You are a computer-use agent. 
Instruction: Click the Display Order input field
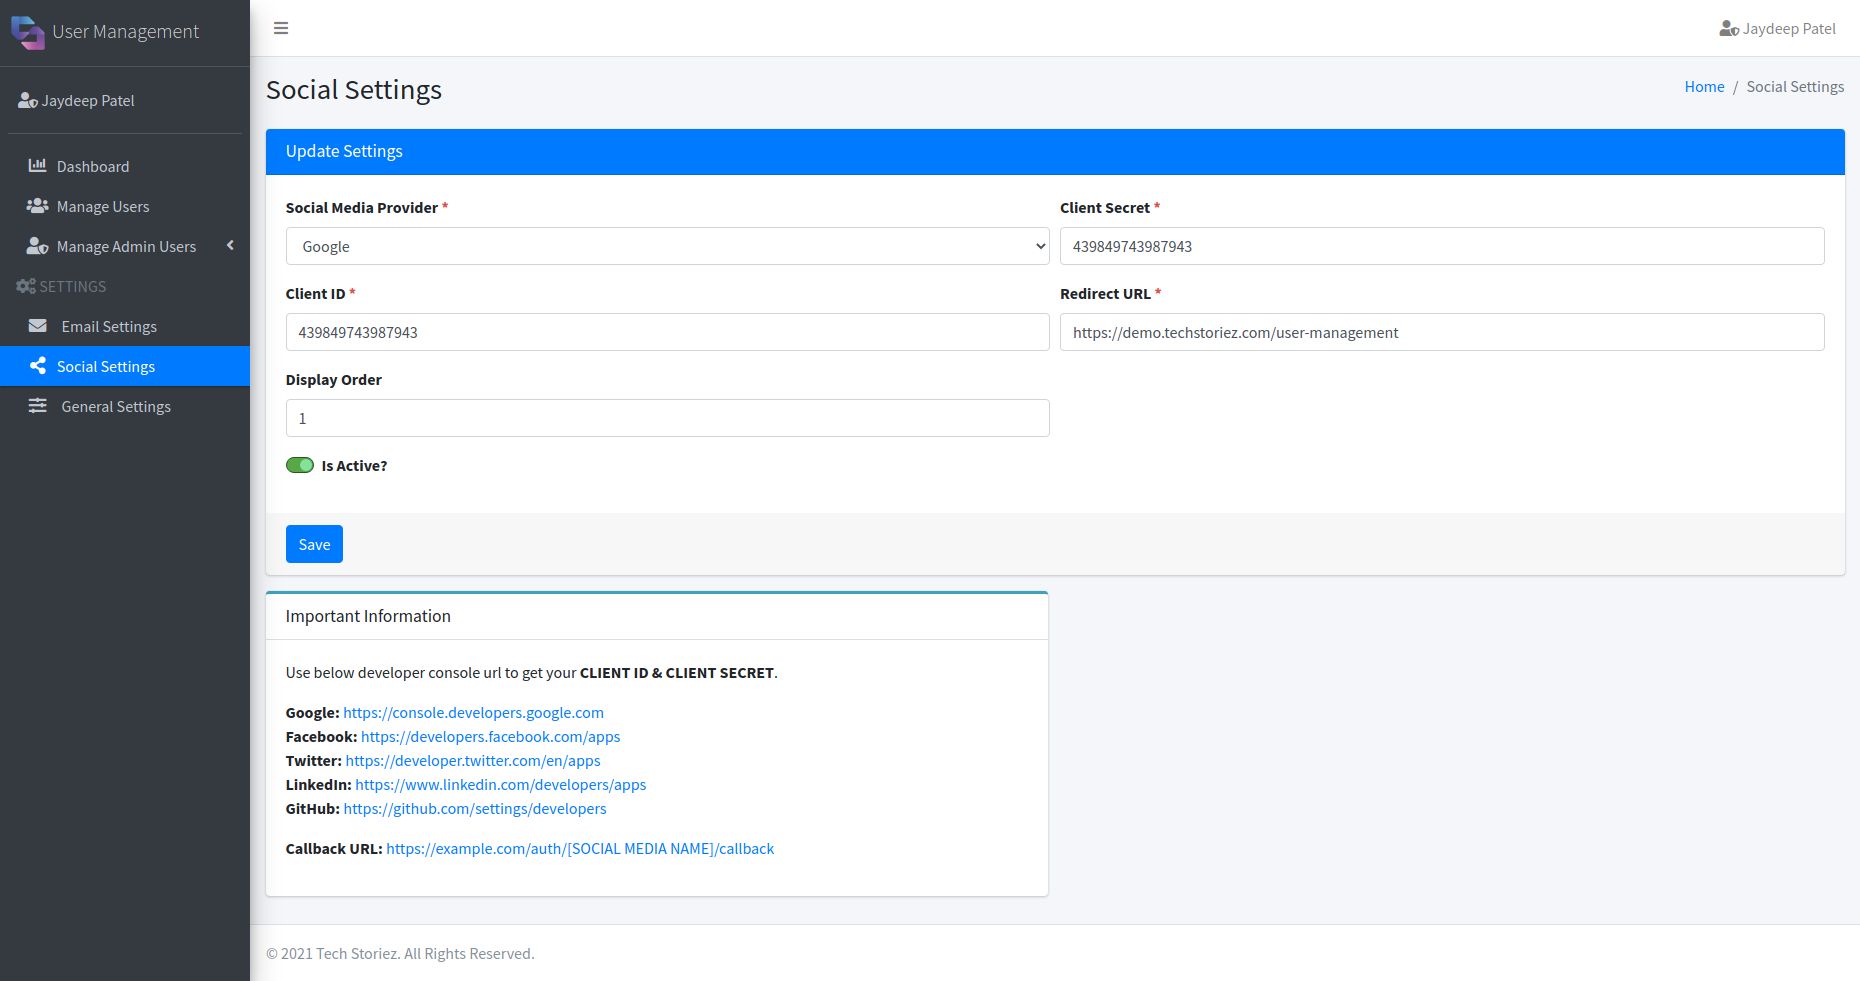tap(667, 418)
